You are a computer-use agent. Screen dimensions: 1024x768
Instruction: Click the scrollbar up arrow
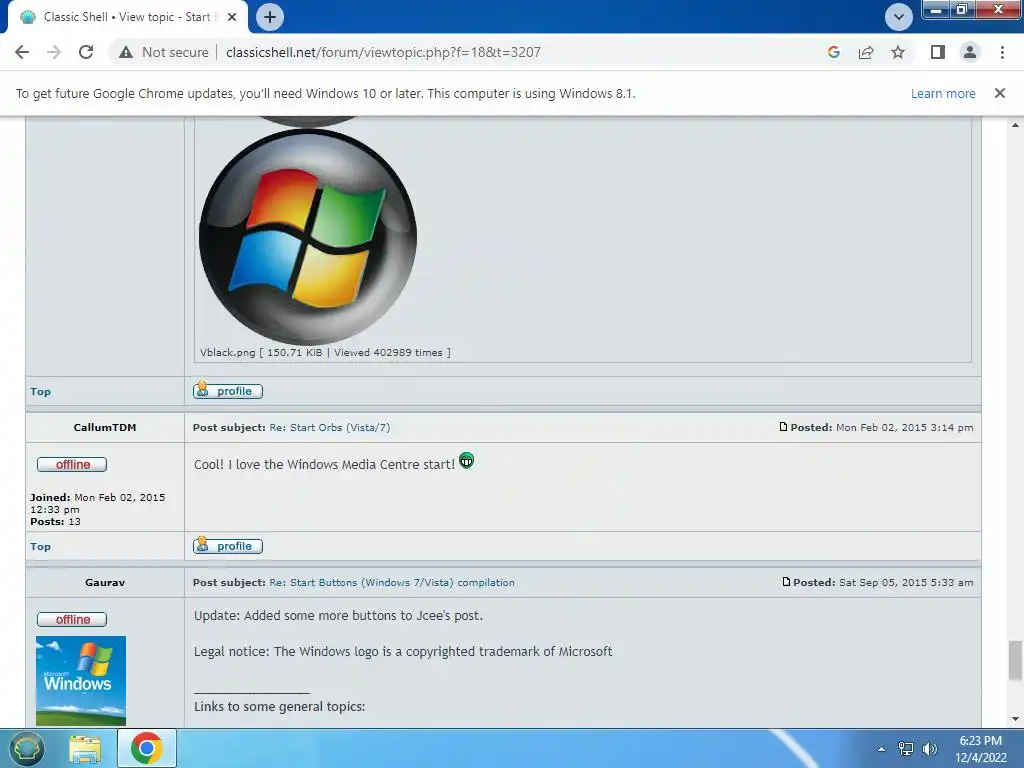pos(1015,124)
